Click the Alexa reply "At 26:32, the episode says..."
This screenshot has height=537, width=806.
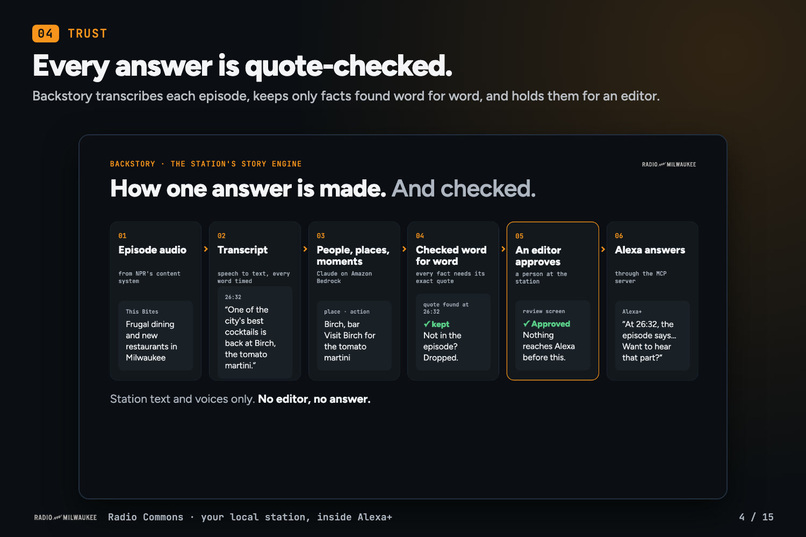649,341
